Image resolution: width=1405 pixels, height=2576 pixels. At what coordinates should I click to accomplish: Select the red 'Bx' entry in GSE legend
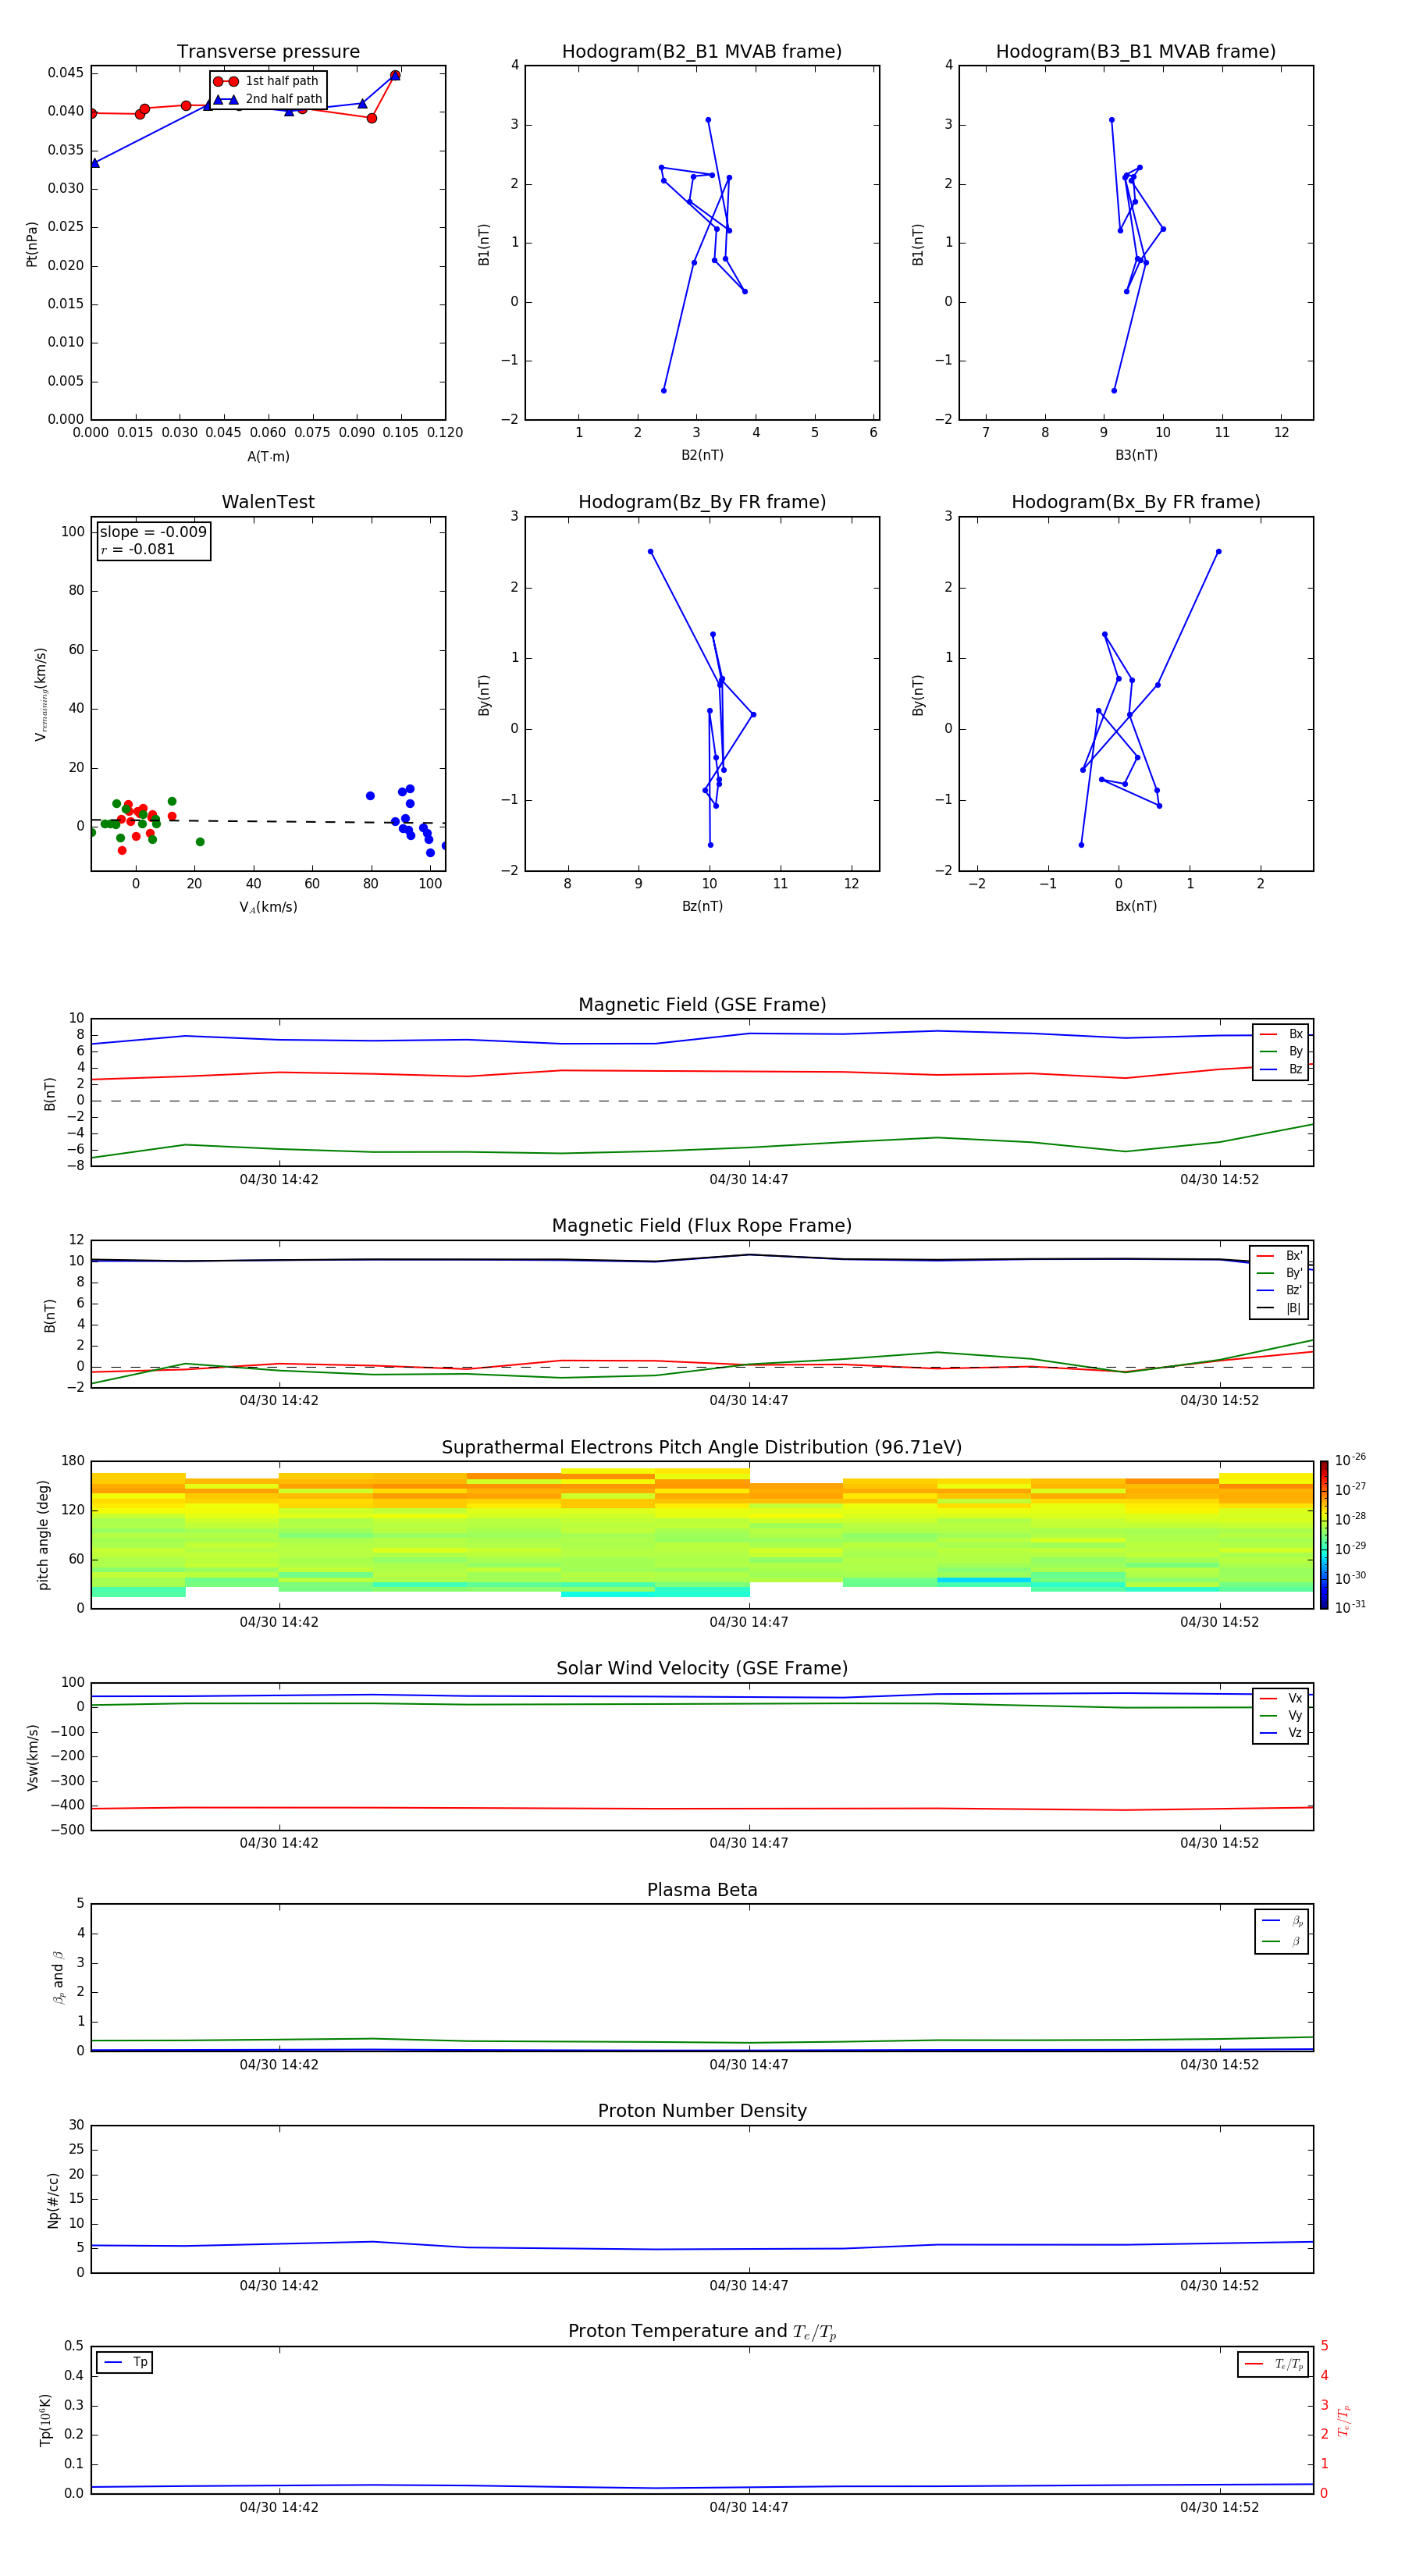(1281, 1034)
